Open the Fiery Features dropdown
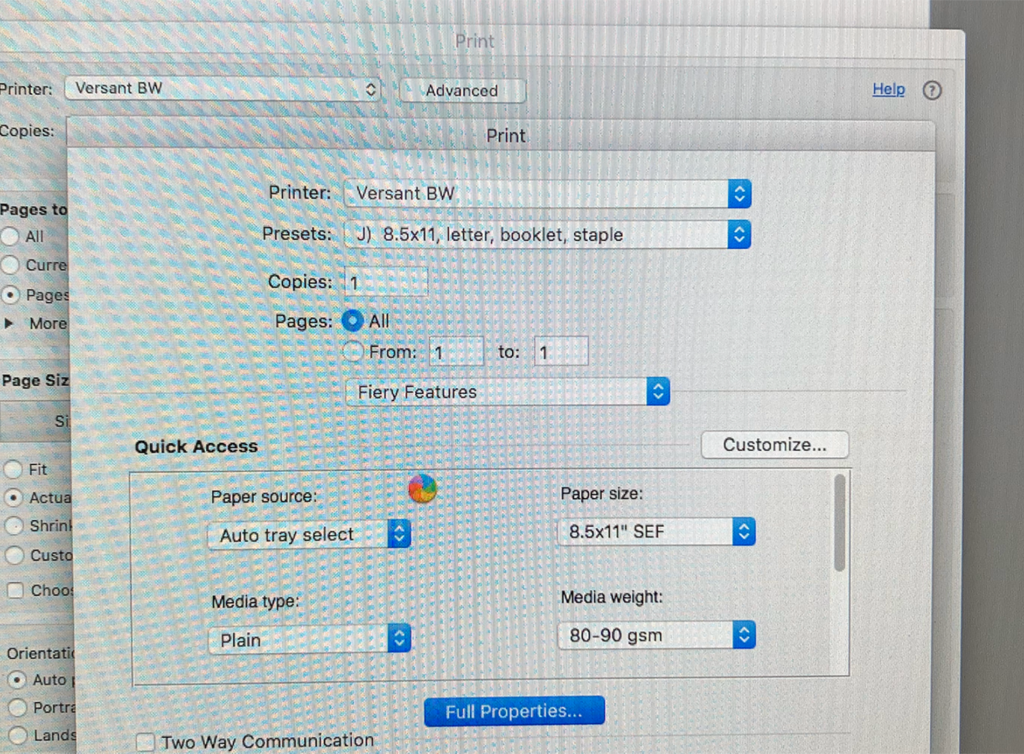This screenshot has height=754, width=1024. pyautogui.click(x=507, y=392)
